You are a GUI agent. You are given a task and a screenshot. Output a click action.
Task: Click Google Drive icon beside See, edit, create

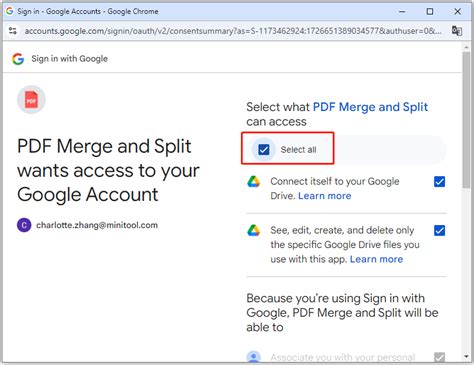tap(253, 230)
